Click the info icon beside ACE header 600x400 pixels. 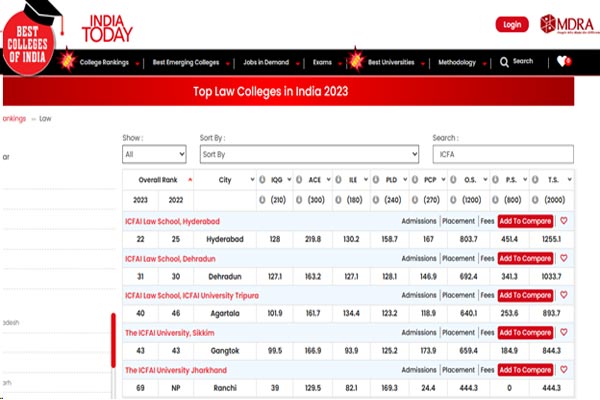click(299, 180)
